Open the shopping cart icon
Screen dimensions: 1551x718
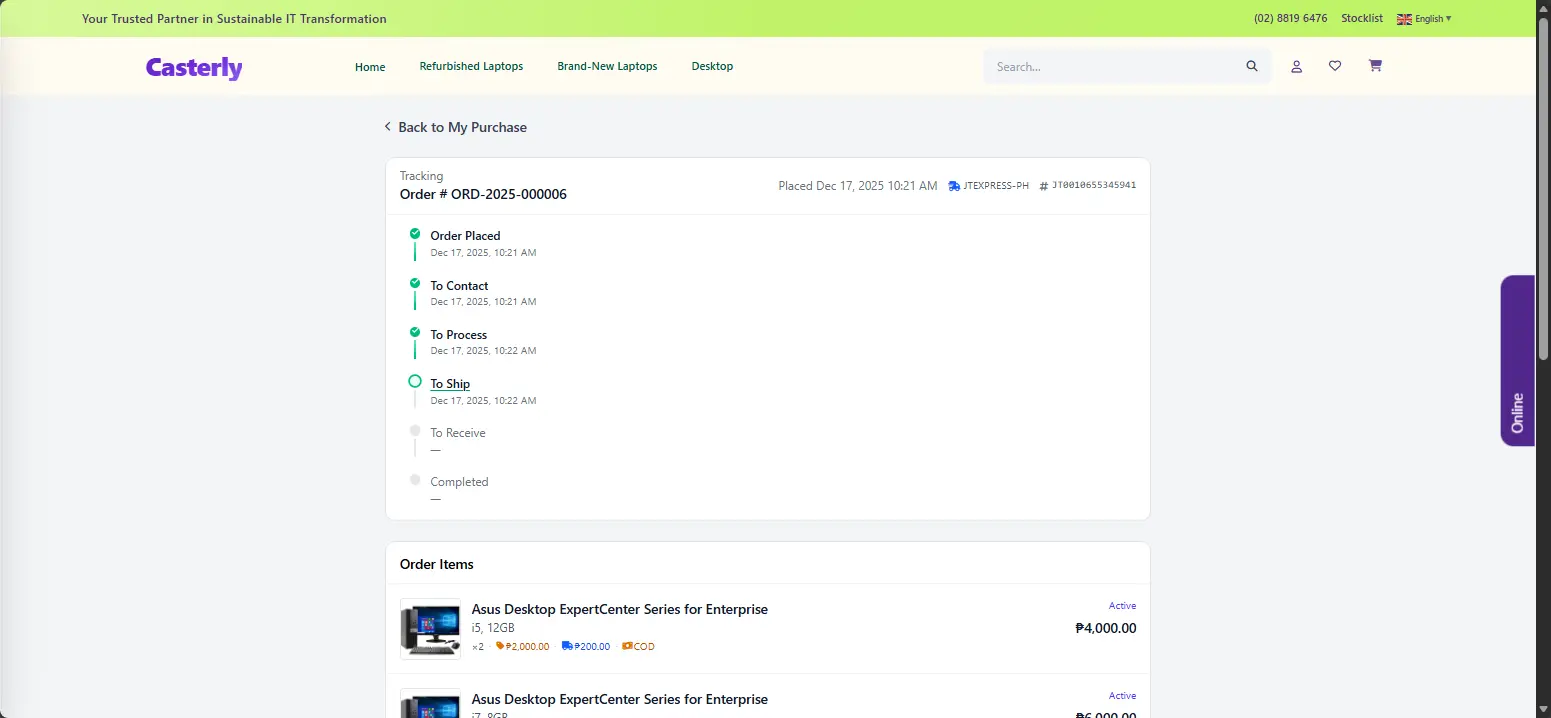tap(1375, 66)
